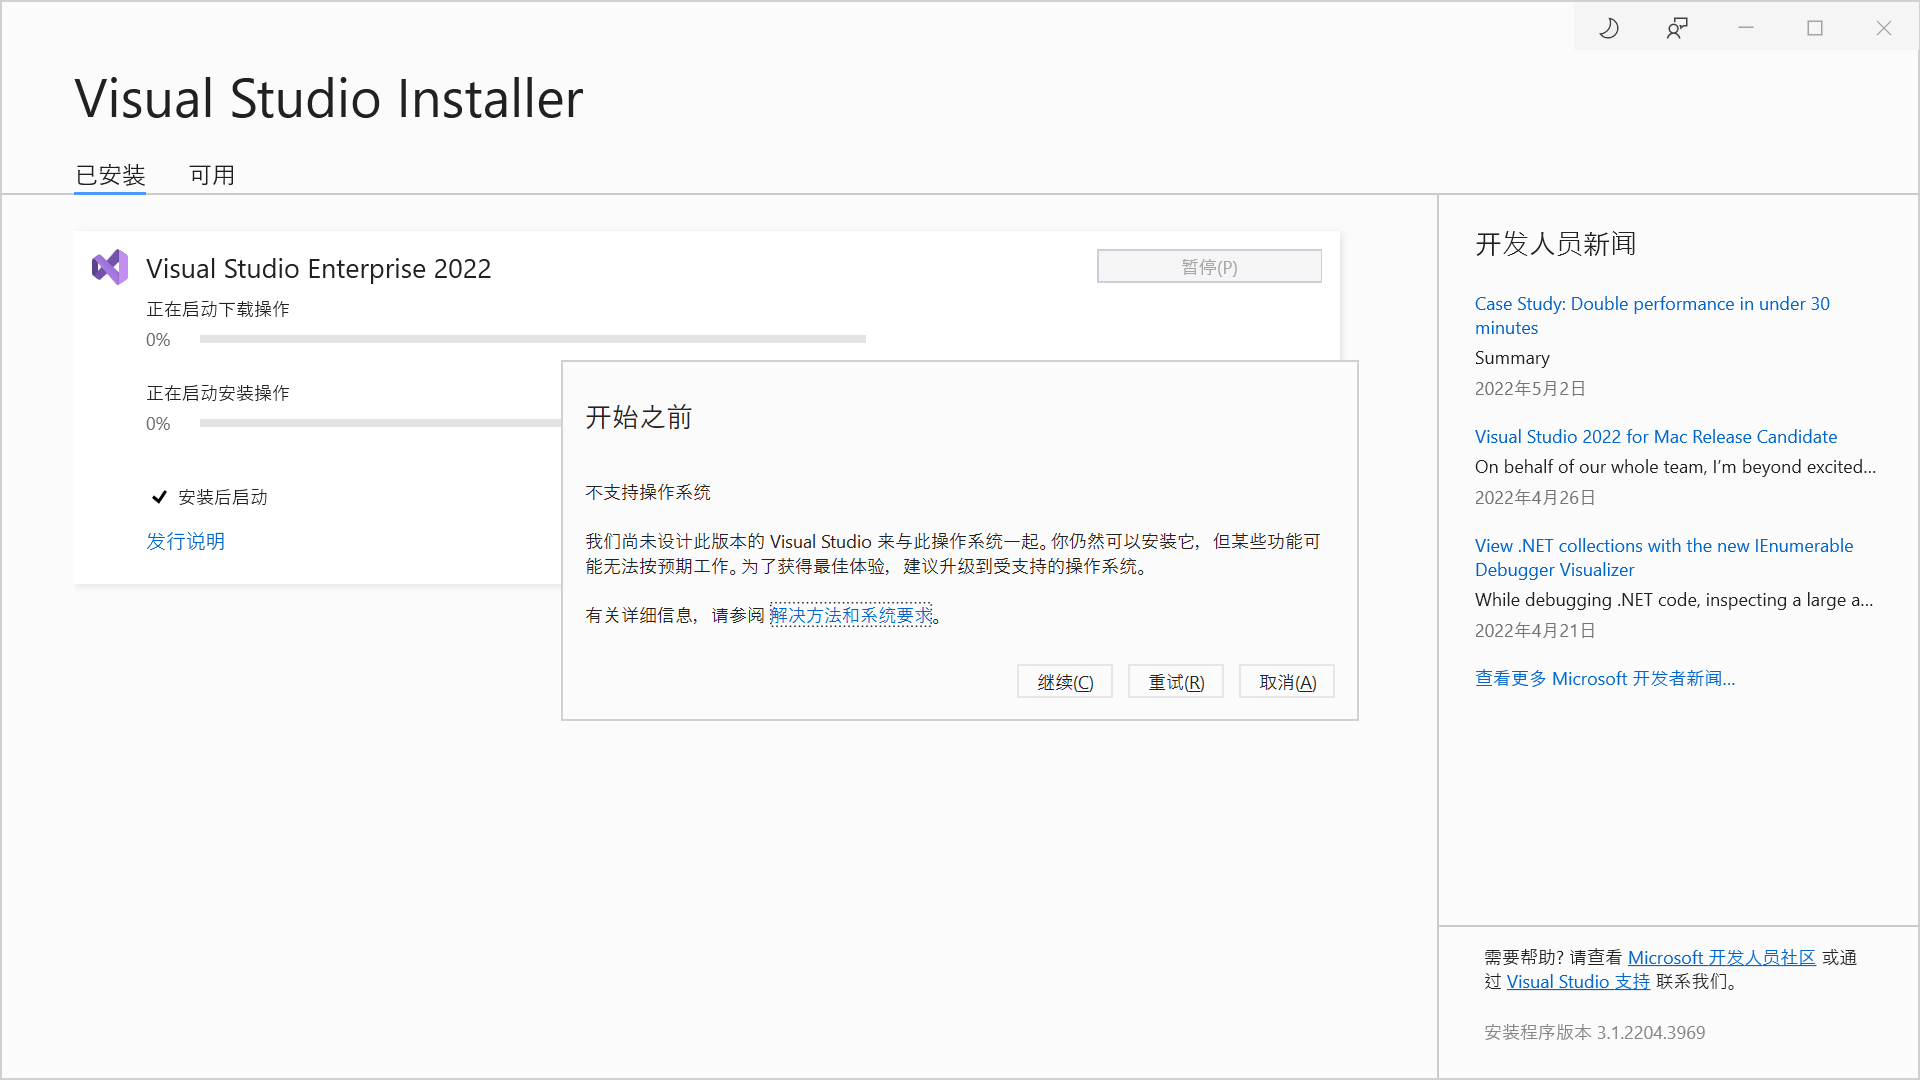The height and width of the screenshot is (1080, 1920).
Task: Click the Visual Studio Enterprise logo icon
Action: coord(110,267)
